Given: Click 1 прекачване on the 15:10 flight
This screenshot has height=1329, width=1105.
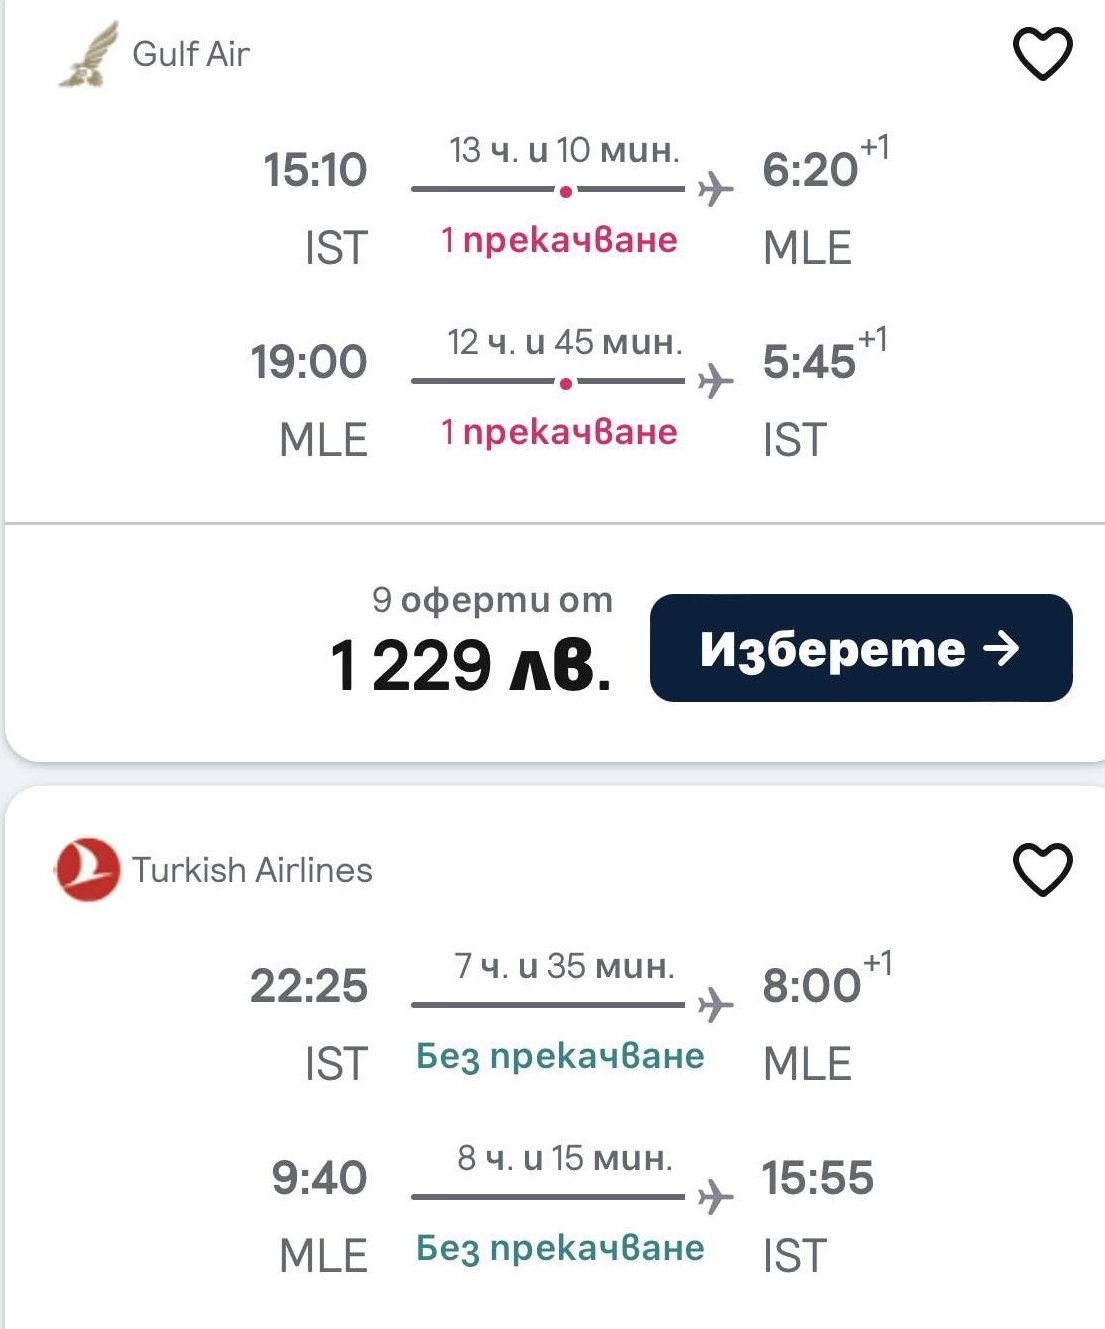Looking at the screenshot, I should [x=560, y=240].
